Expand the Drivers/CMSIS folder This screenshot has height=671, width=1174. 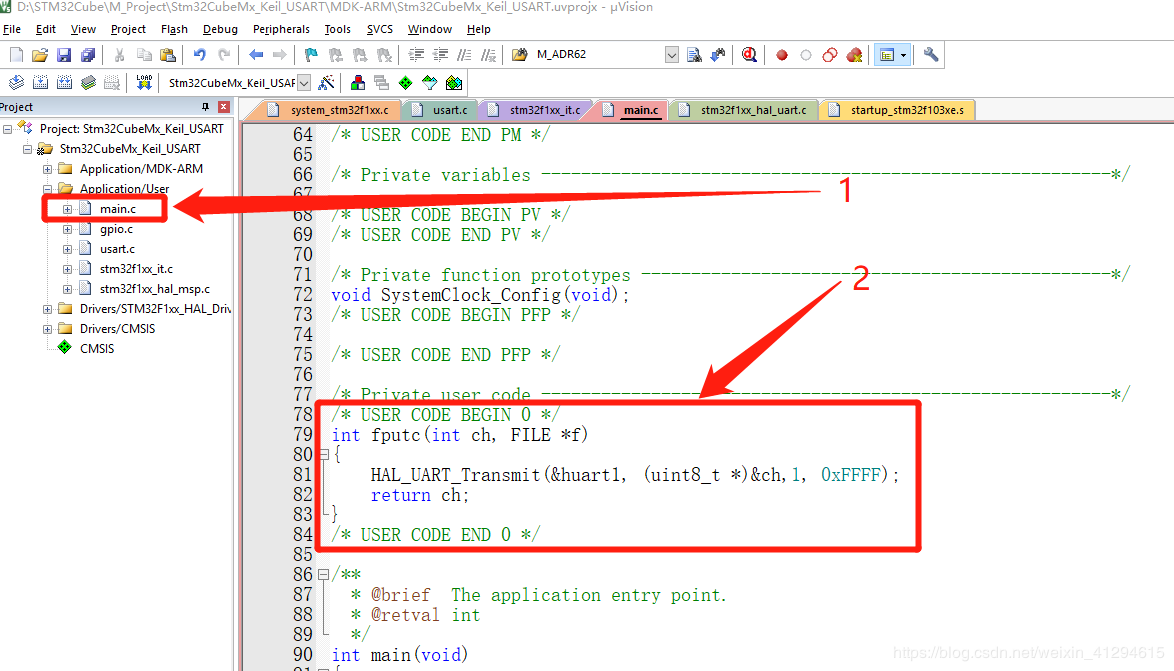[47, 329]
